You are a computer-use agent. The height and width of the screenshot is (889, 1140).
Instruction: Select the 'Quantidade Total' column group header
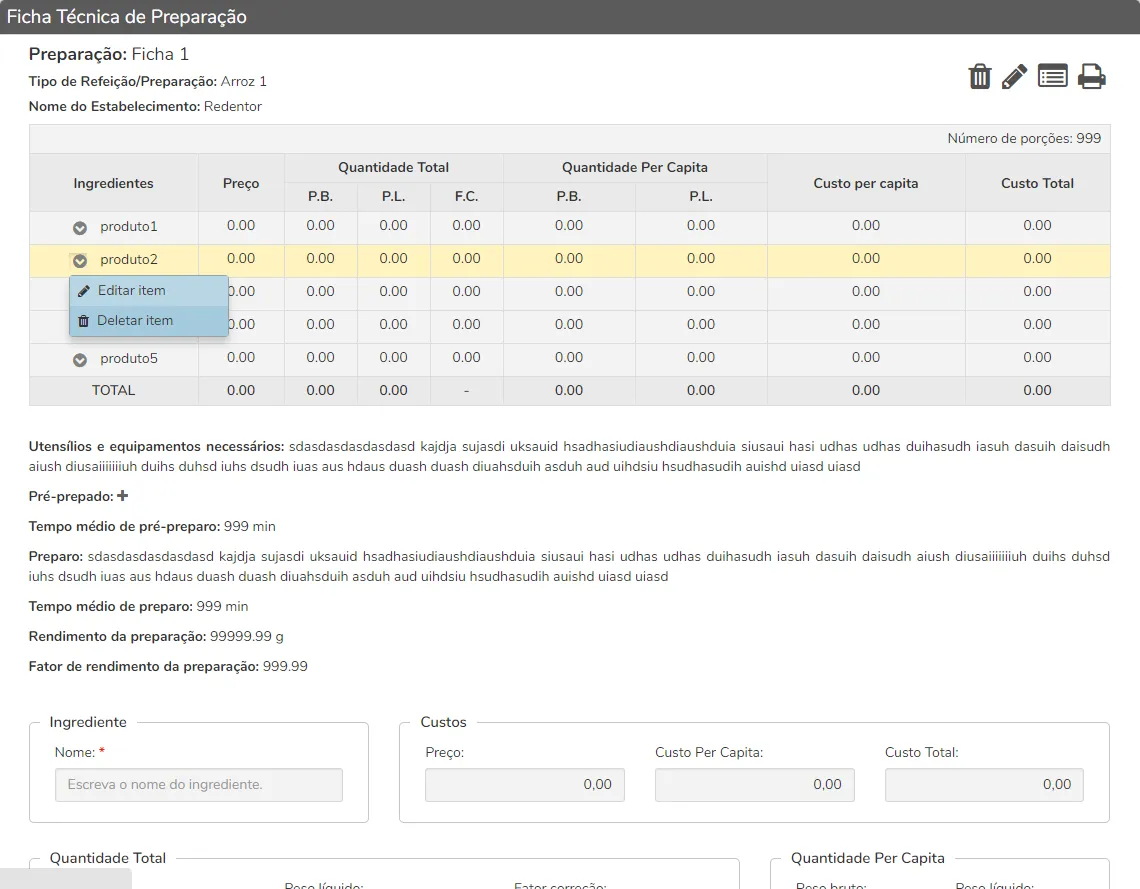pyautogui.click(x=393, y=168)
